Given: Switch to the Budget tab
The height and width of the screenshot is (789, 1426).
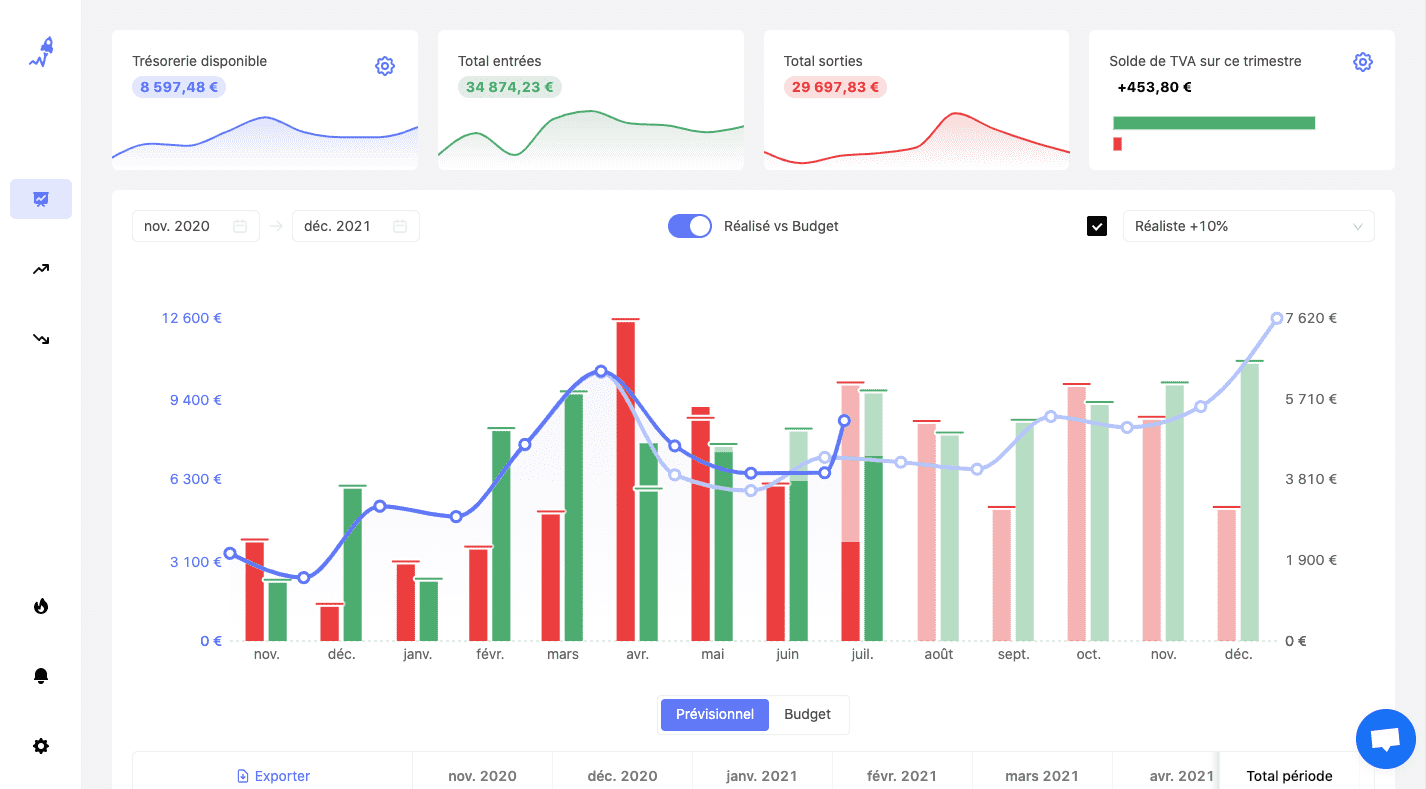Looking at the screenshot, I should (807, 714).
